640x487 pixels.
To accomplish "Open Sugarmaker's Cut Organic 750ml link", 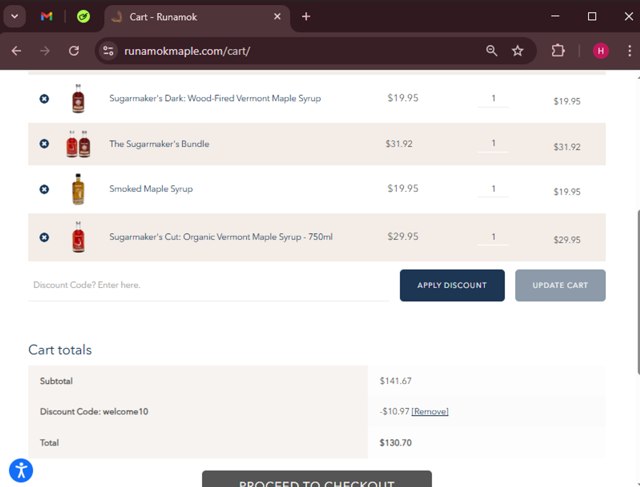I will [x=221, y=237].
